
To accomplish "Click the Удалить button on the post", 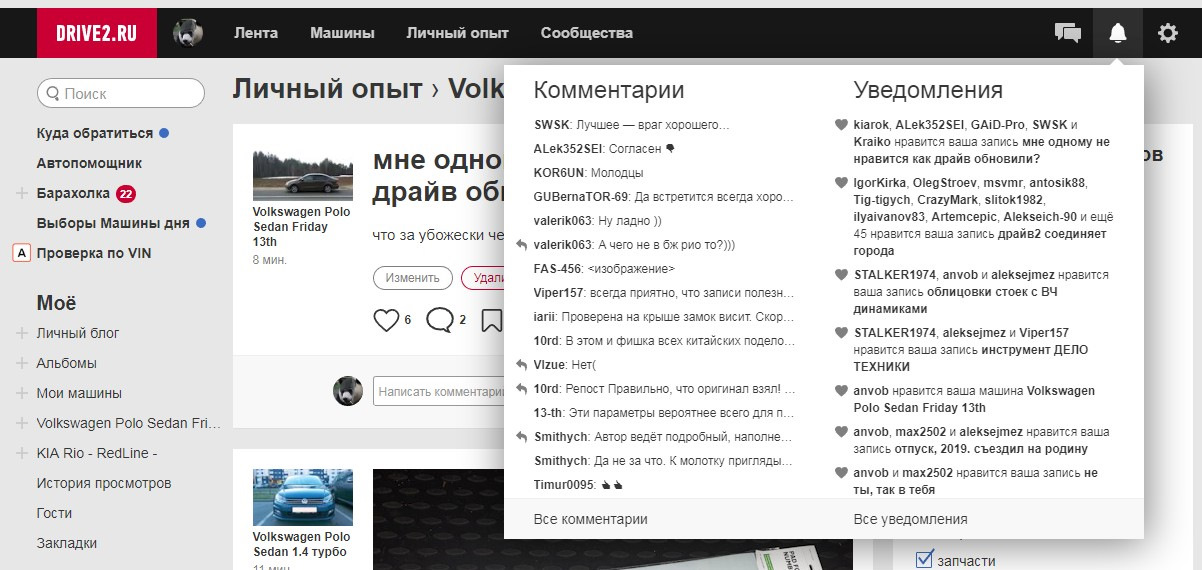I will [484, 278].
